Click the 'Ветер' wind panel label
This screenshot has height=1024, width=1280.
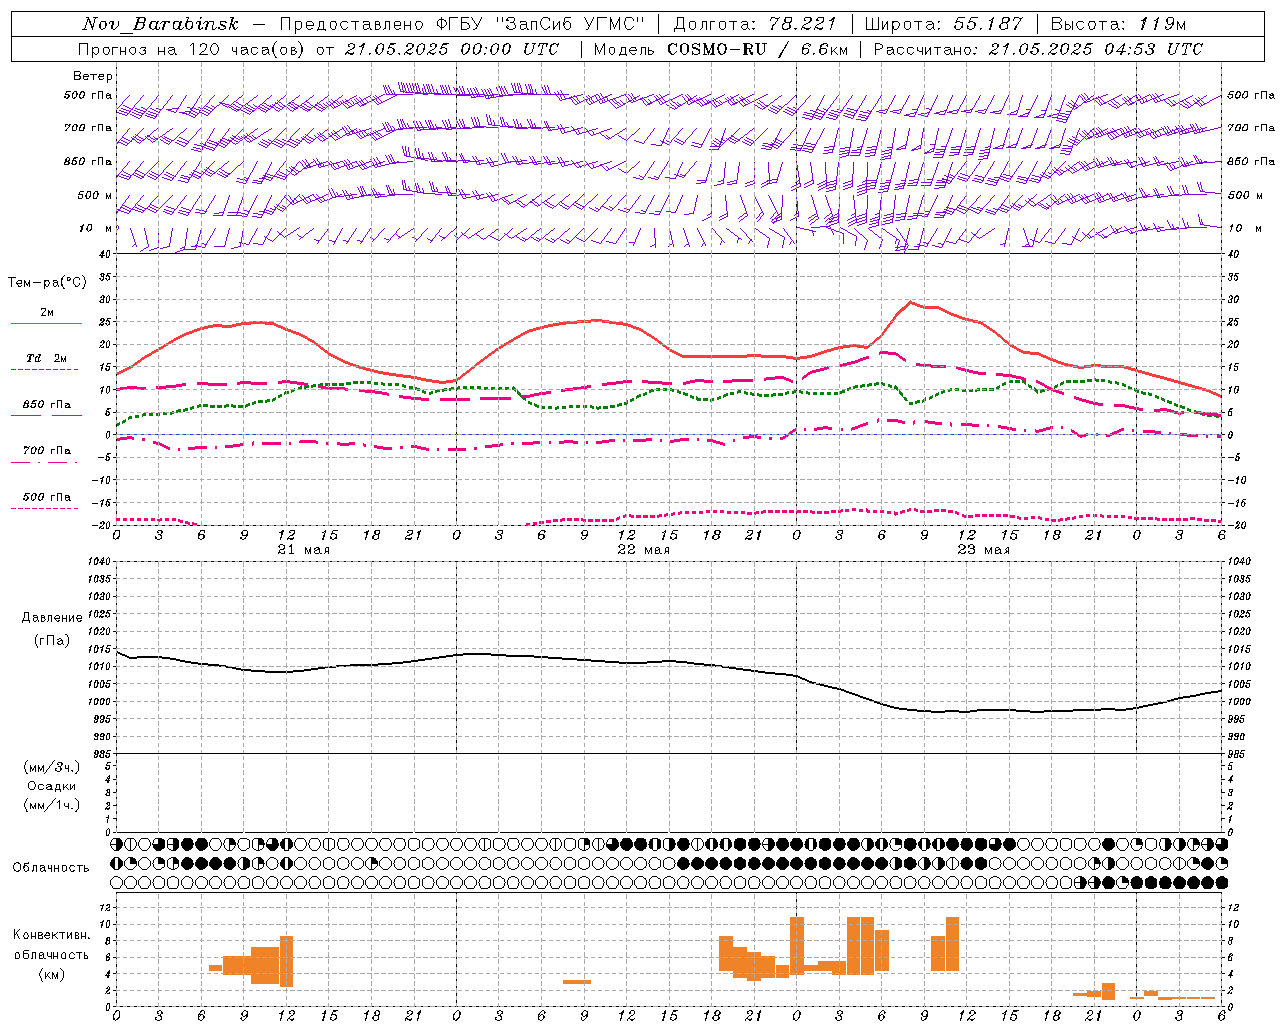[x=93, y=76]
